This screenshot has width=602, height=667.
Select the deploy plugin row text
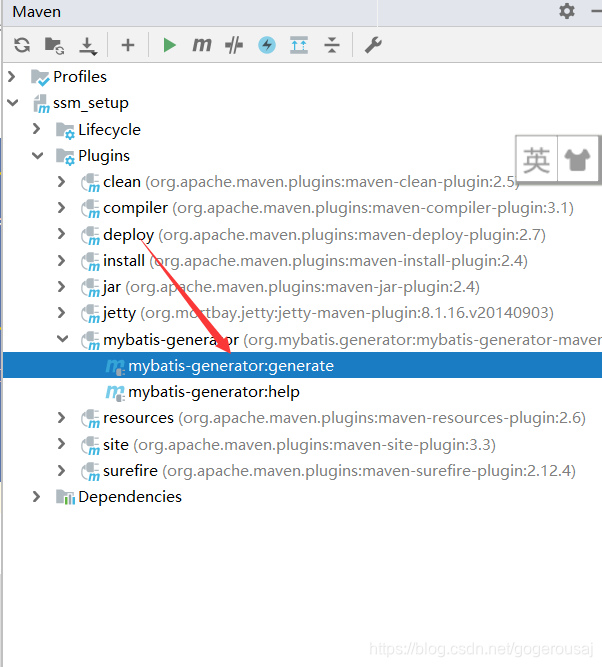[324, 234]
